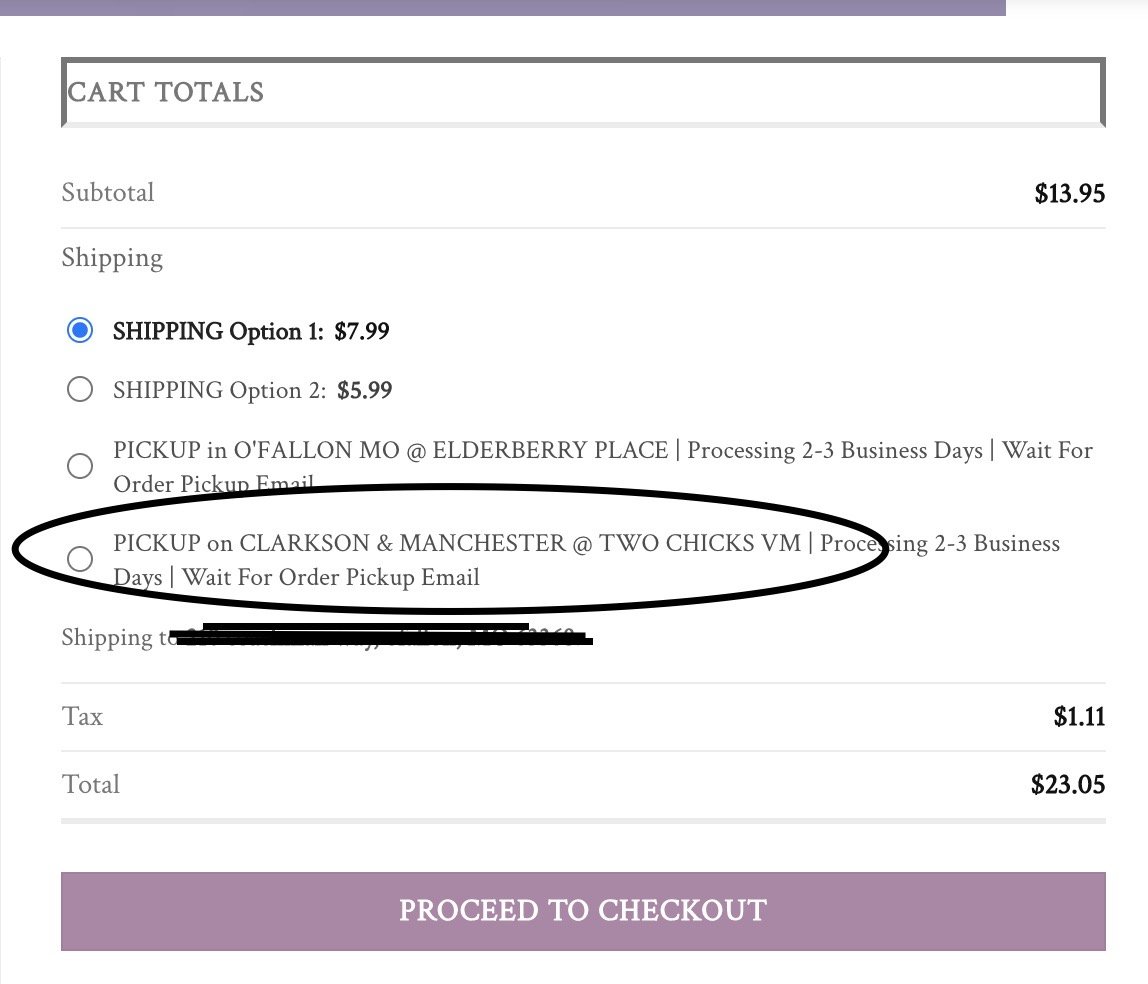Click the Subtotal row label

tap(108, 193)
